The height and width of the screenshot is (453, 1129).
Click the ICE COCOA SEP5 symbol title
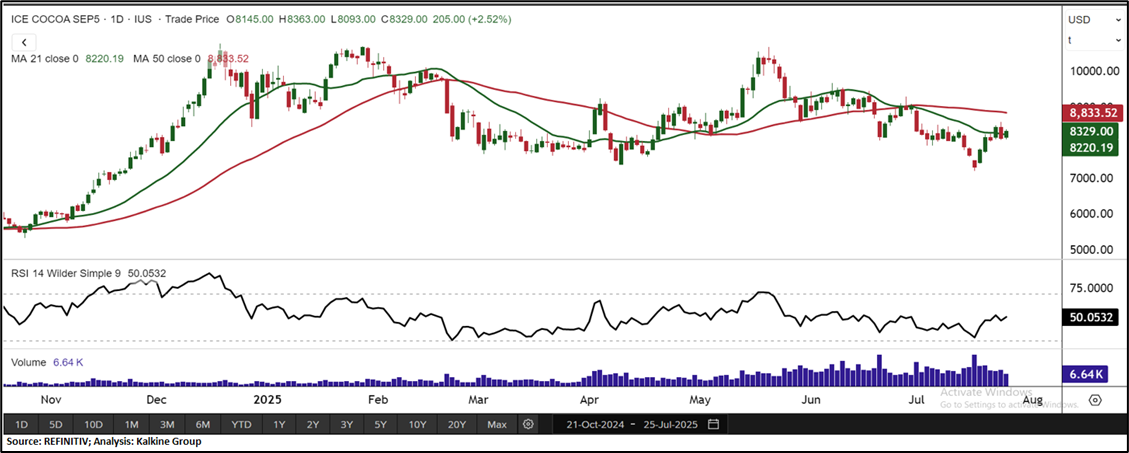55,19
